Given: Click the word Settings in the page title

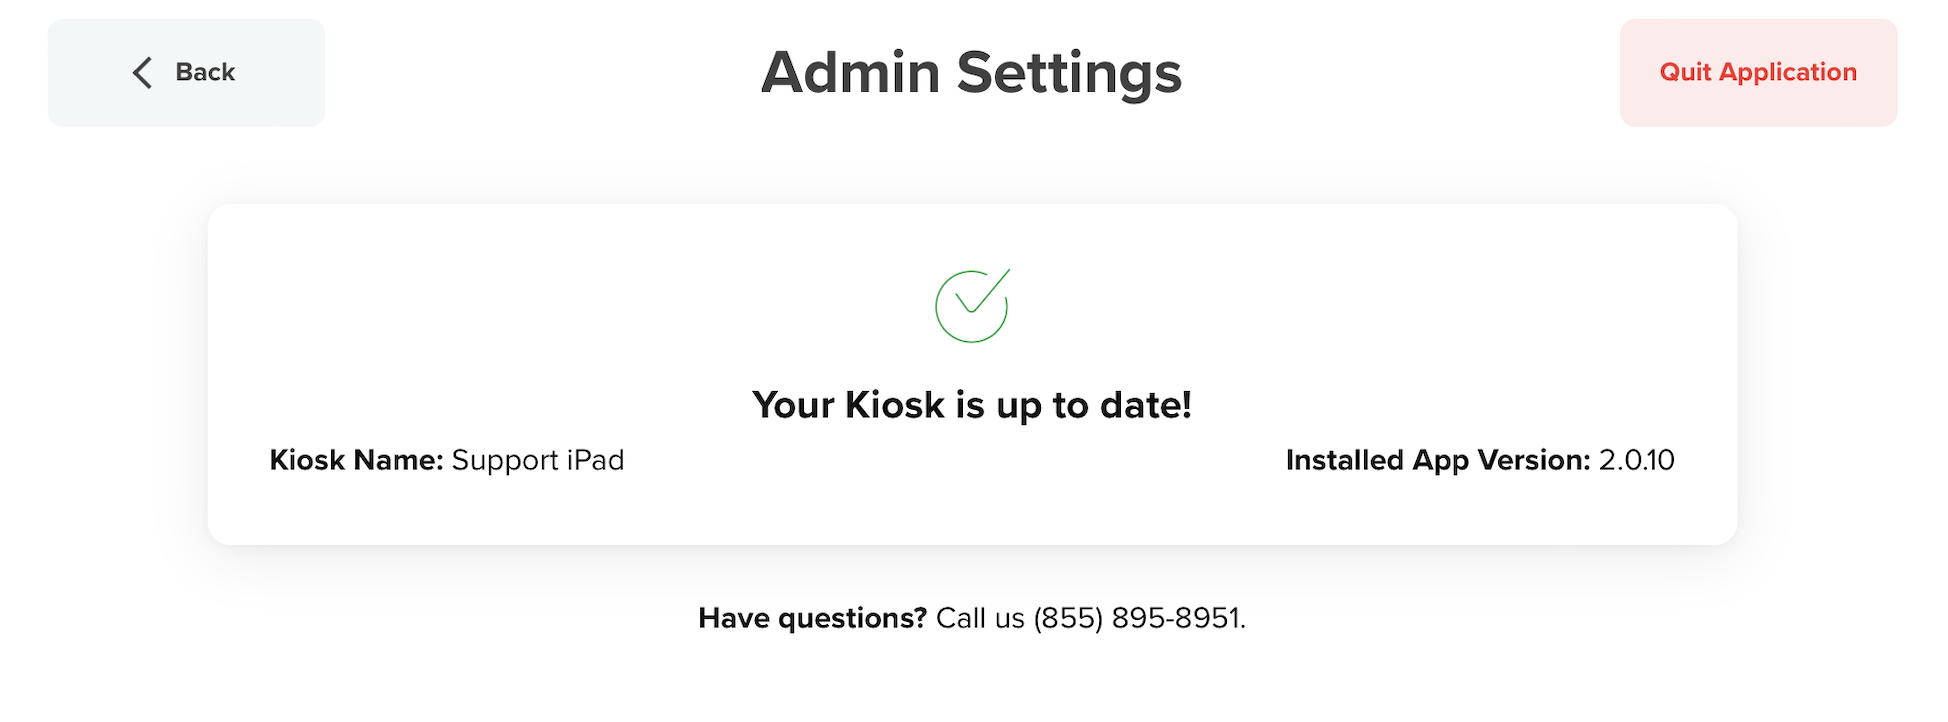Looking at the screenshot, I should tap(1069, 73).
